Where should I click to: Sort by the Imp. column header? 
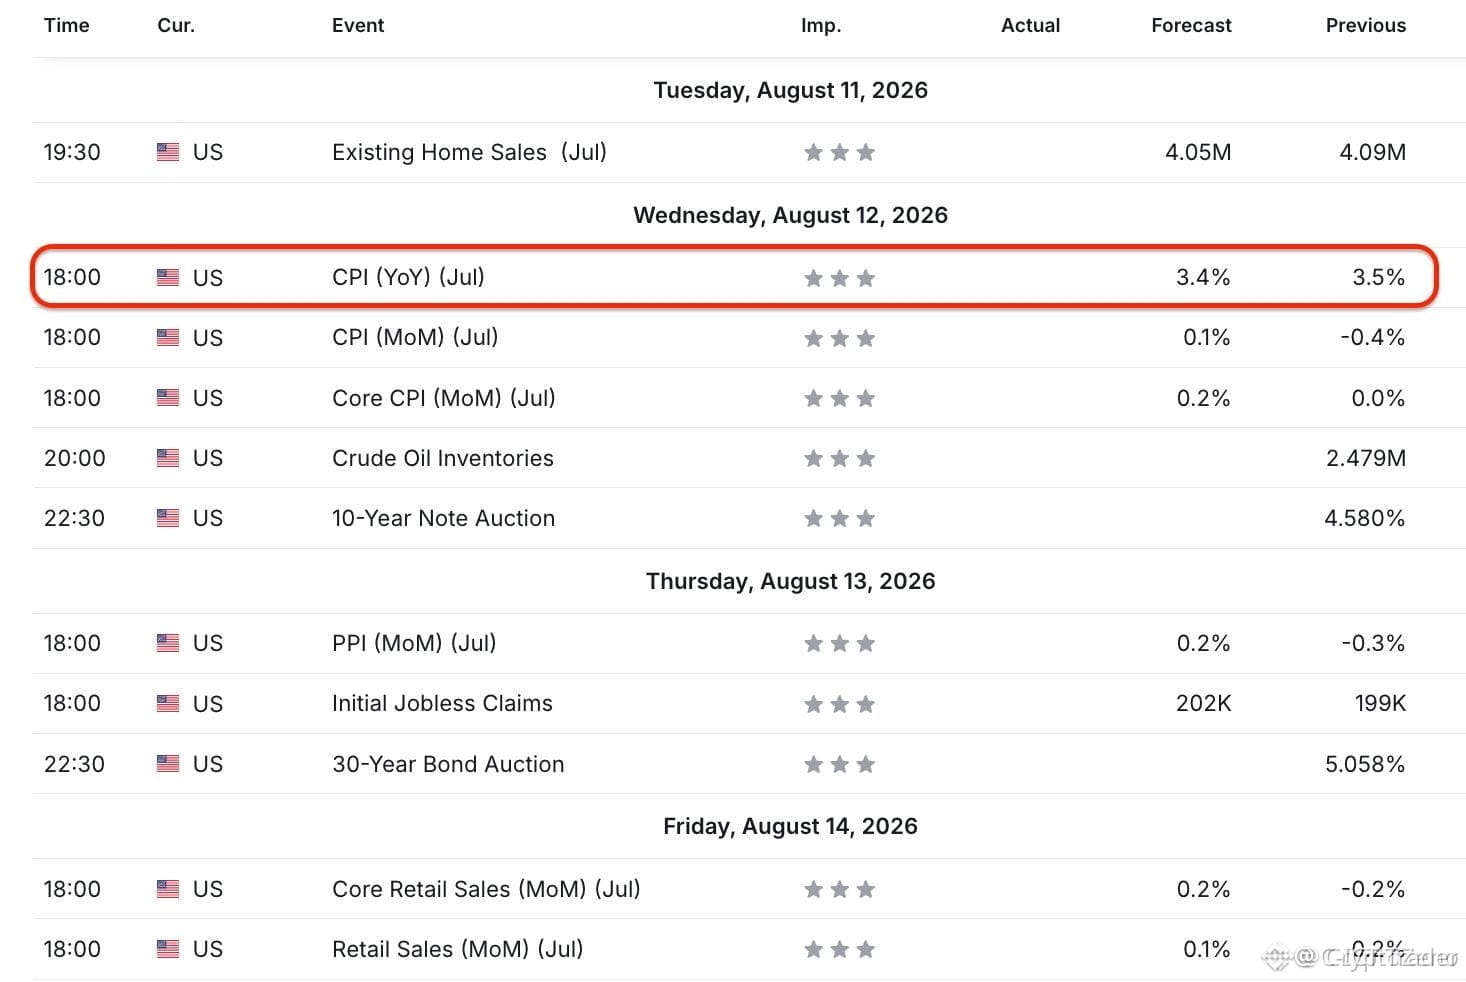(821, 26)
